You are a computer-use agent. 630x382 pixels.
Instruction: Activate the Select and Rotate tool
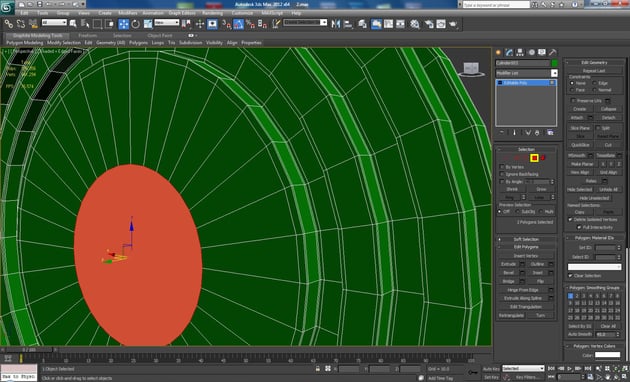[x=136, y=24]
